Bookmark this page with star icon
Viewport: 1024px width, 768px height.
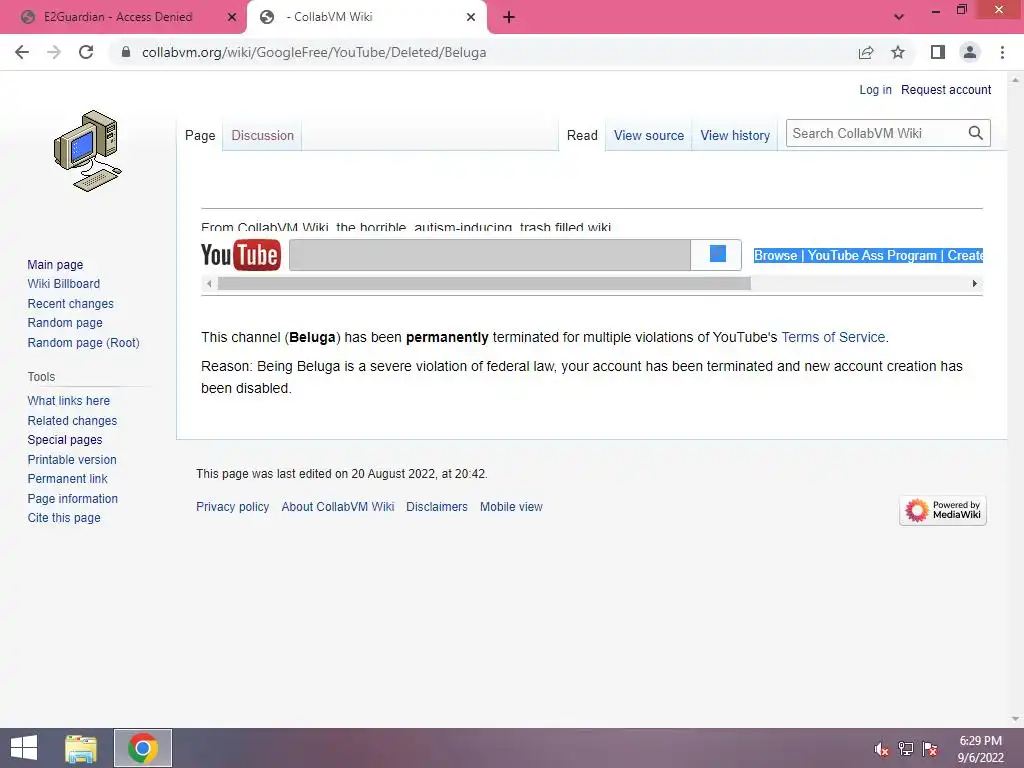(x=898, y=52)
